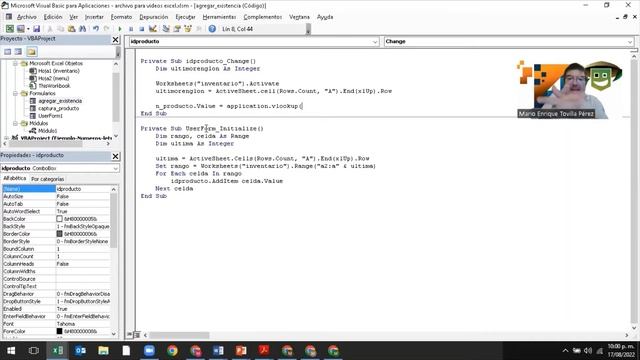This screenshot has height=360, width=640.
Task: Click the Font property value Tahoma
Action: [x=83, y=324]
